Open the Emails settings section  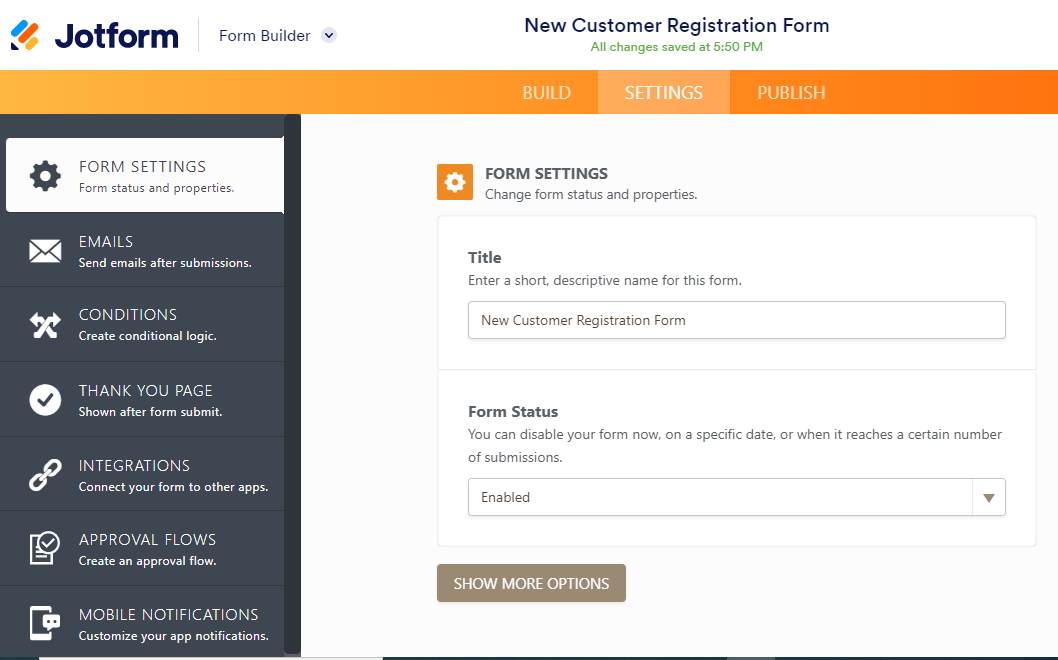tap(142, 251)
